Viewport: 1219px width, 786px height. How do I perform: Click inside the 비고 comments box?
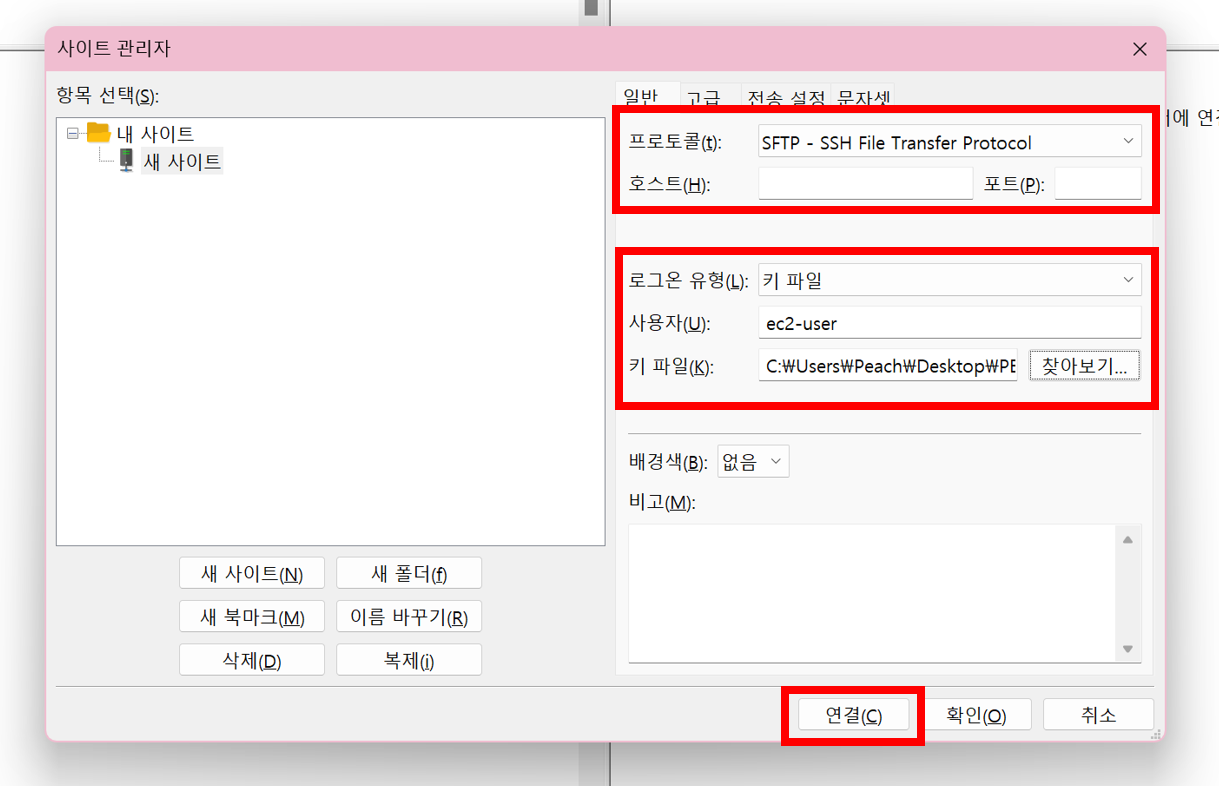click(871, 592)
